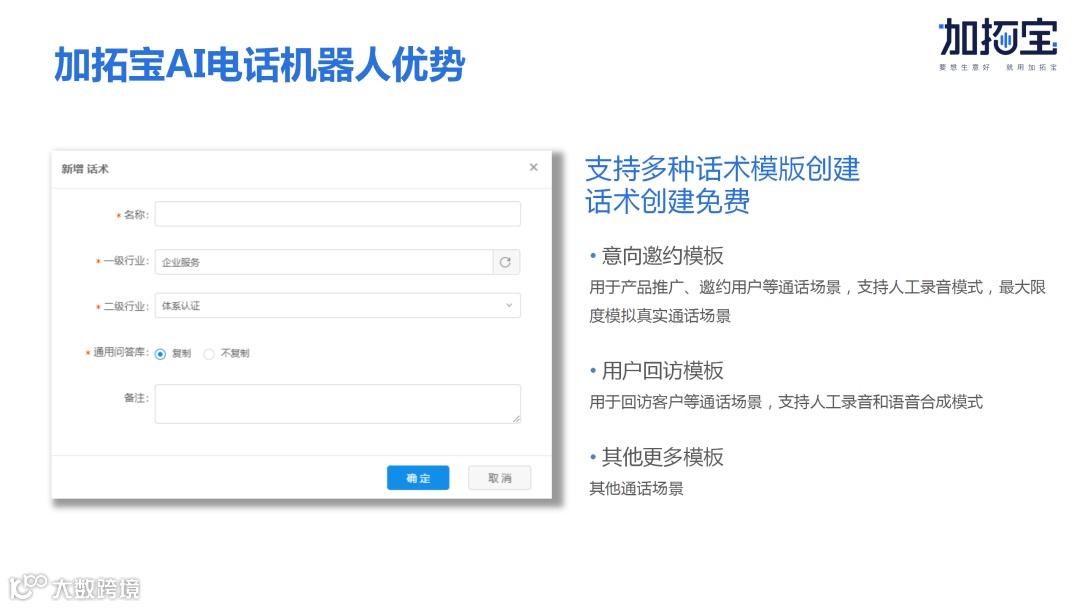Click the 名称 input field
Viewport: 1080px width, 608px height.
point(338,214)
